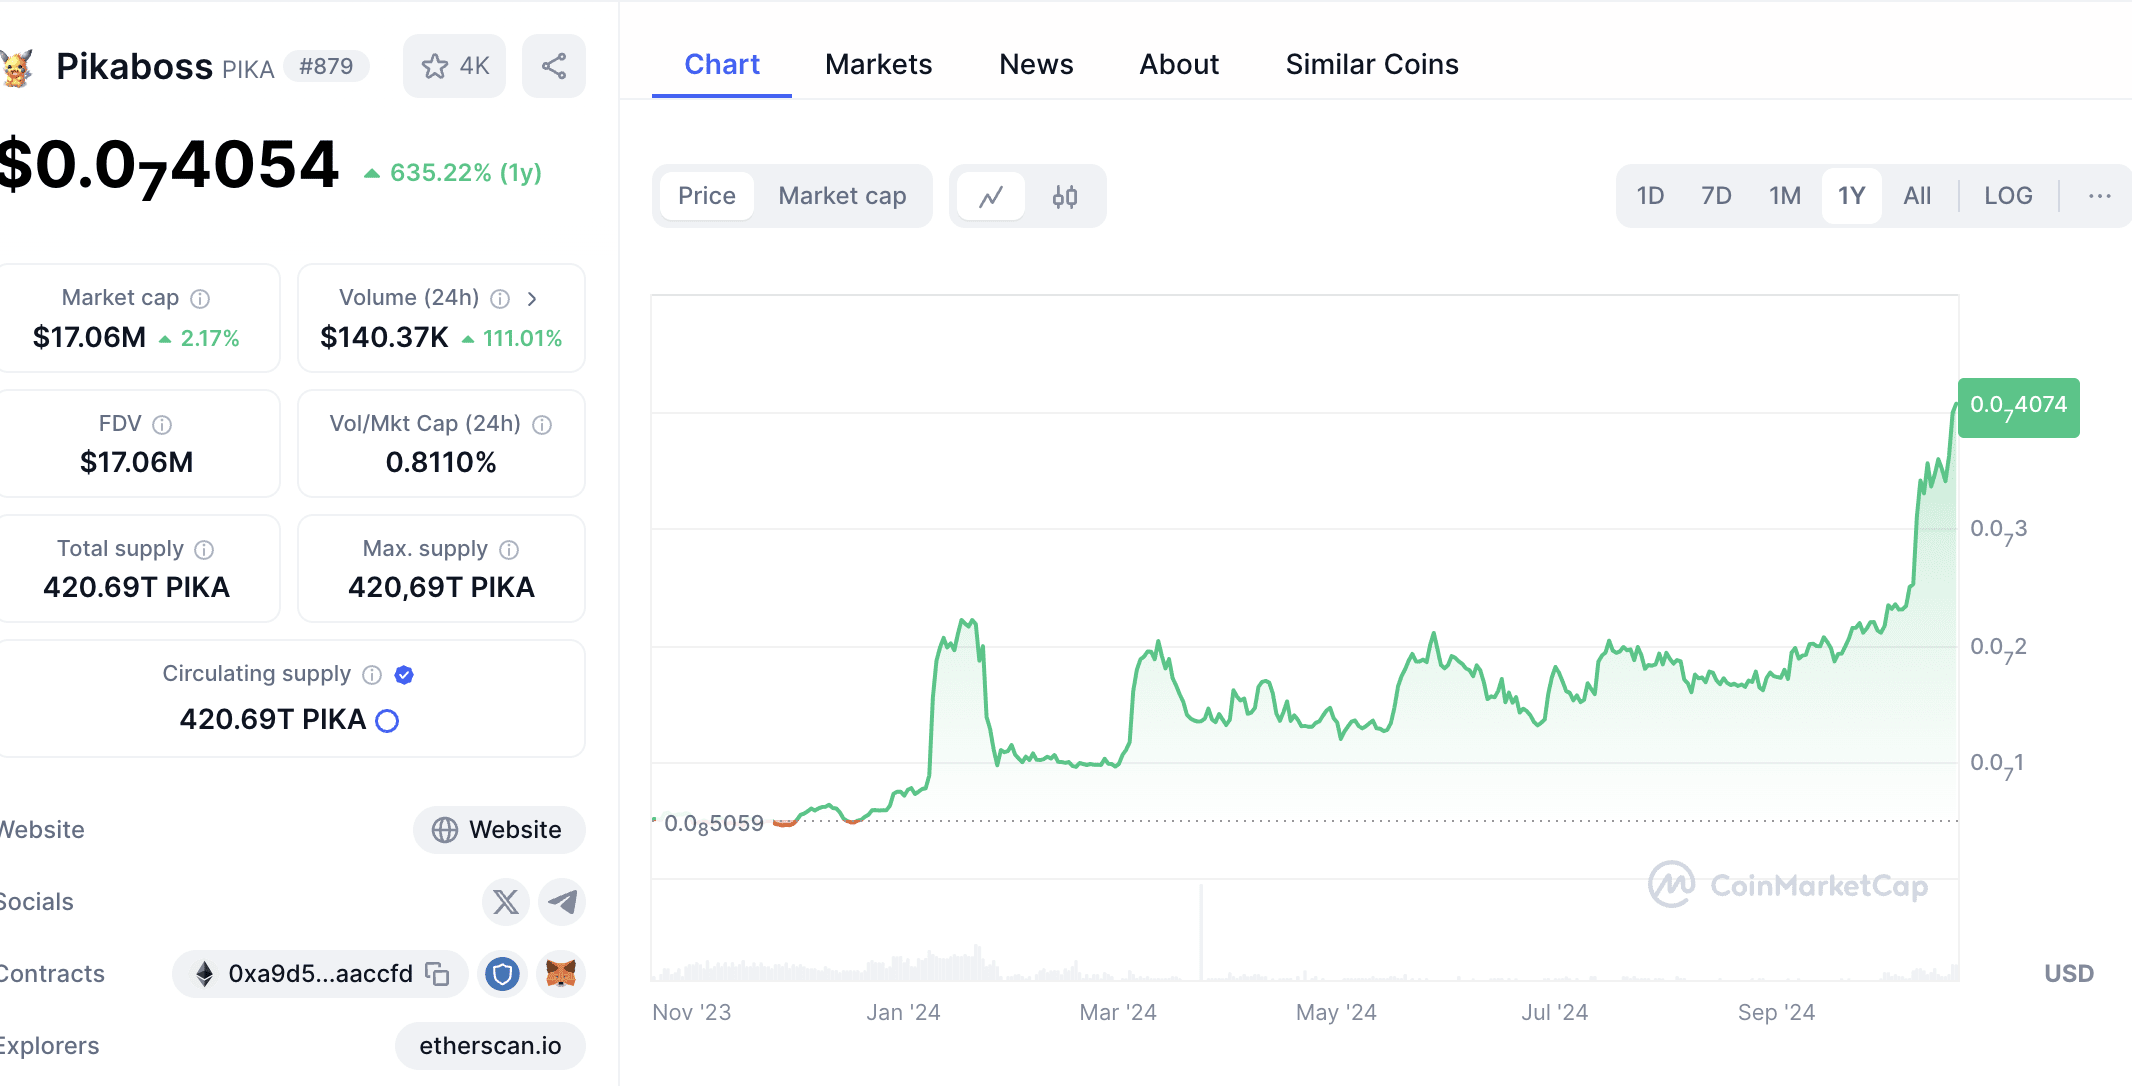The height and width of the screenshot is (1086, 2132).
Task: Open the more chart options ellipsis
Action: point(2099,196)
